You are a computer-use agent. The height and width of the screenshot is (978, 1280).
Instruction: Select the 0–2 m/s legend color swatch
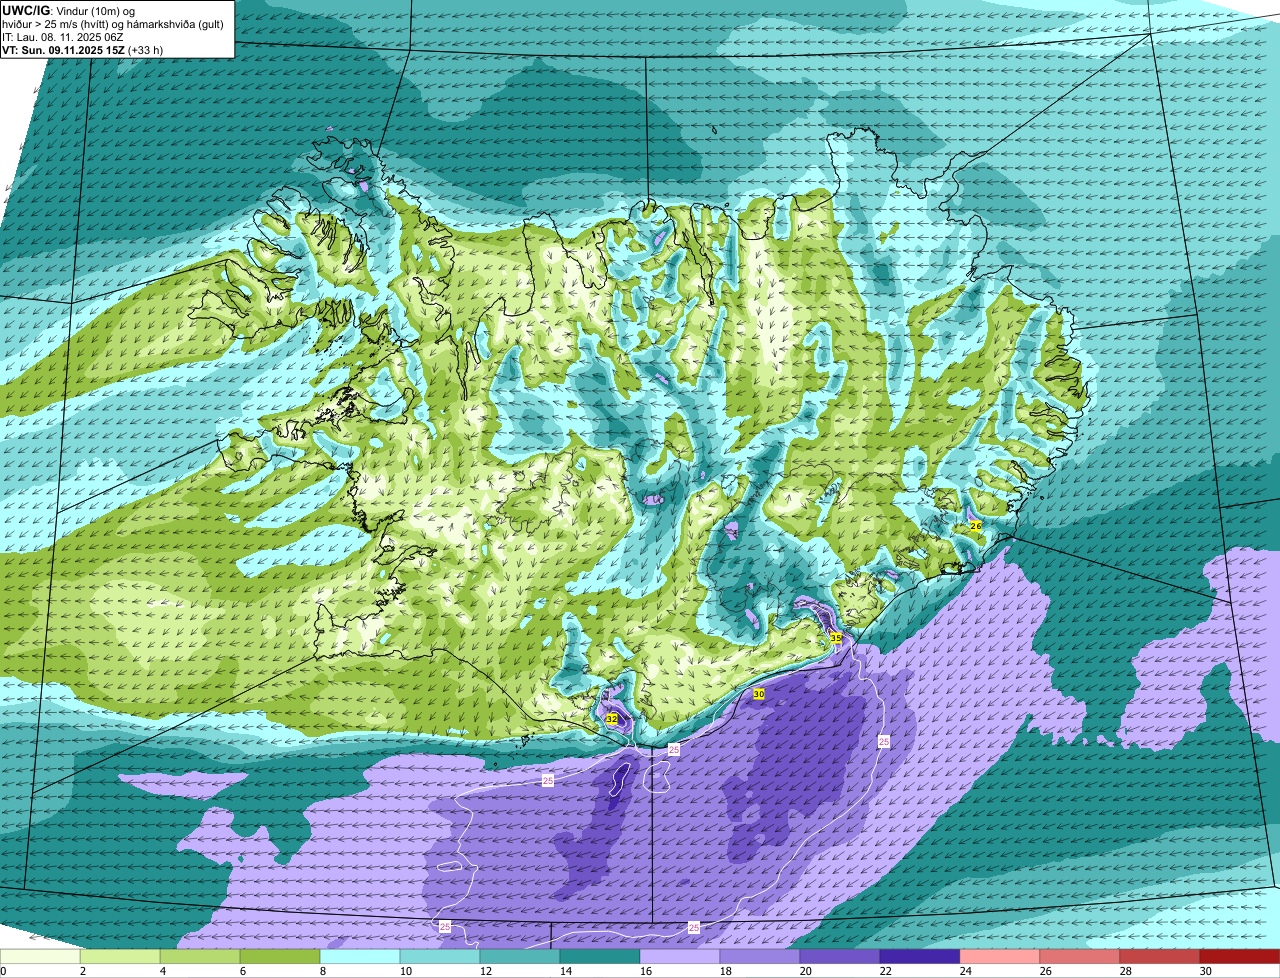pos(40,957)
